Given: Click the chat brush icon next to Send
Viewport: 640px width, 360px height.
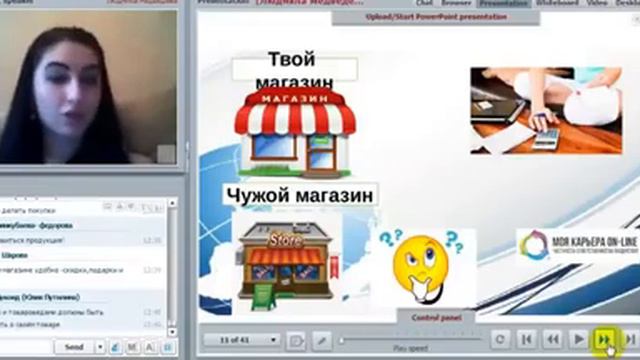Looking at the screenshot, I should [115, 347].
